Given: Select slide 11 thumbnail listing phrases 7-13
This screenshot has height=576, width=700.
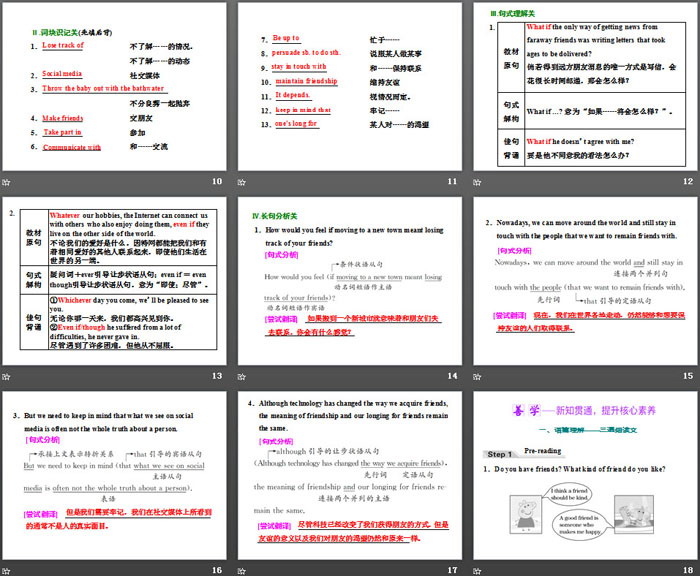Looking at the screenshot, I should 350,87.
